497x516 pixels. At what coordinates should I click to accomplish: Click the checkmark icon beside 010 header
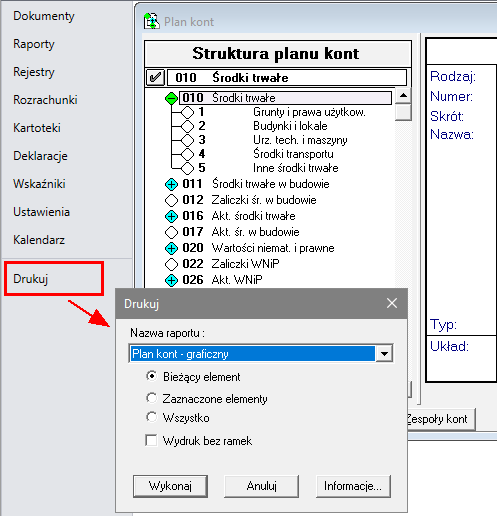coord(155,78)
